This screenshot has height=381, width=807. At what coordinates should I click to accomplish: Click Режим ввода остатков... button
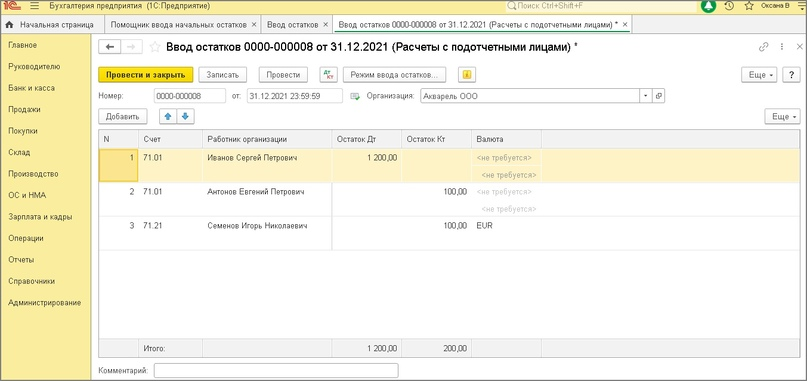(x=394, y=75)
